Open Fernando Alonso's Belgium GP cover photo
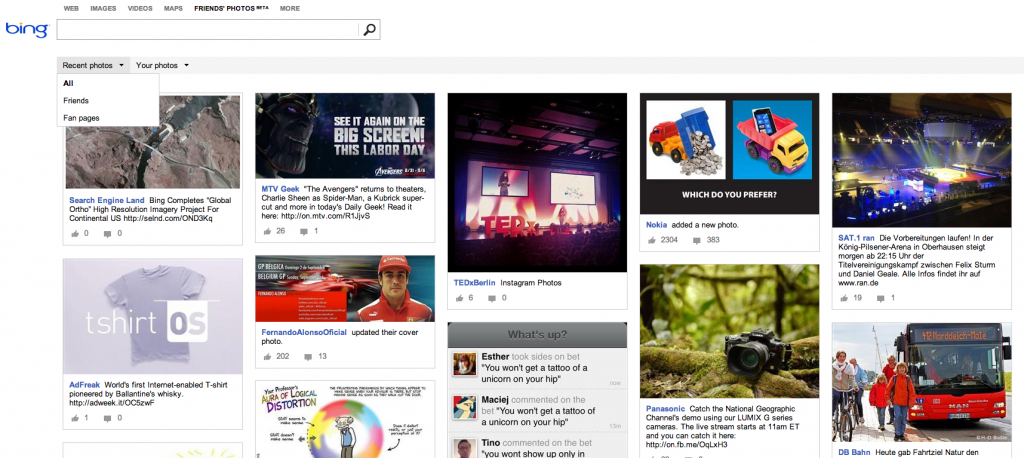 [x=345, y=288]
